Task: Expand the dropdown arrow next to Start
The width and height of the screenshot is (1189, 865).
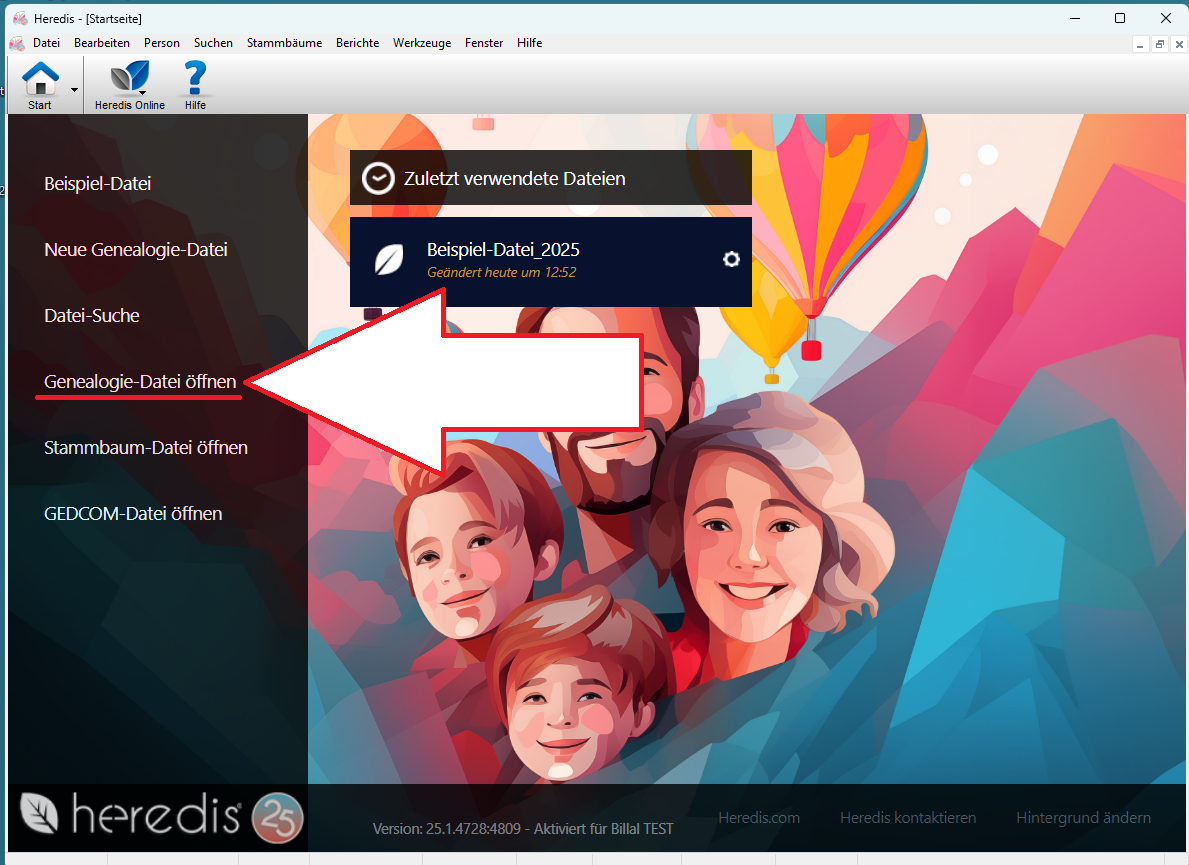Action: pos(74,90)
